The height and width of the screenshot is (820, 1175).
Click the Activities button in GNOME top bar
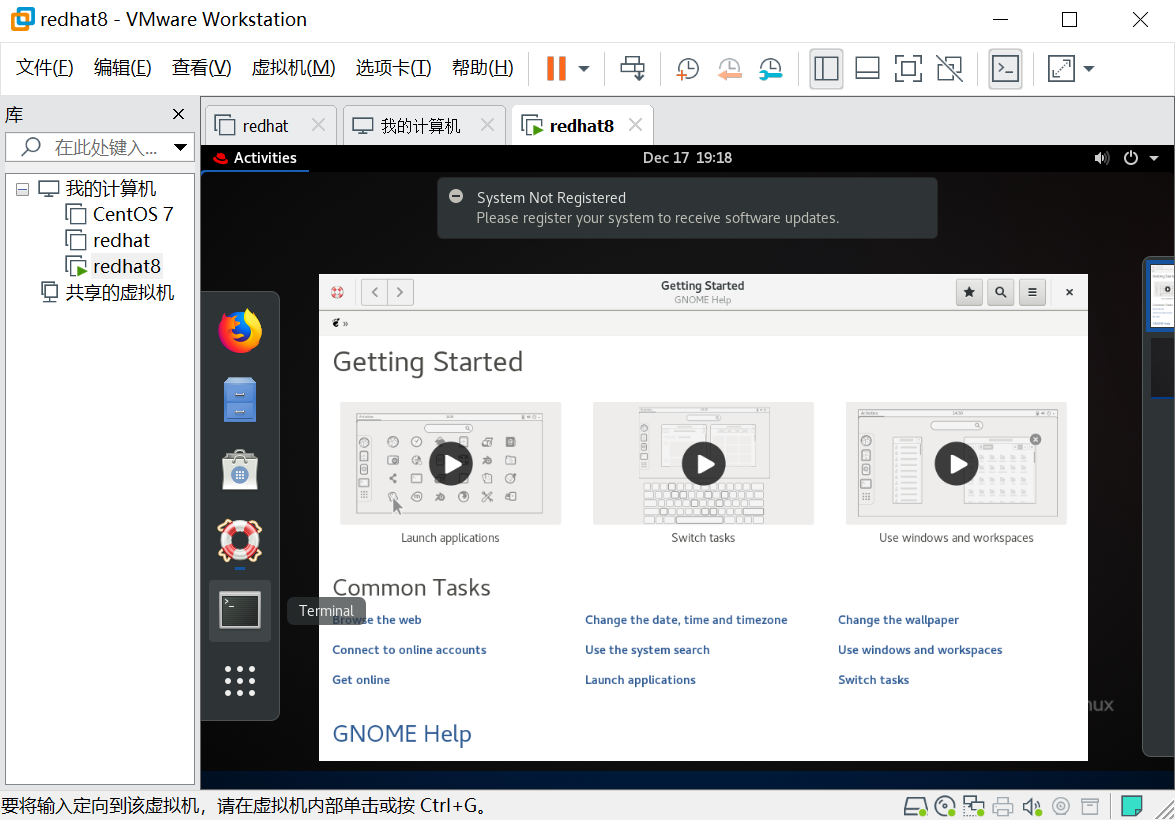click(x=256, y=157)
